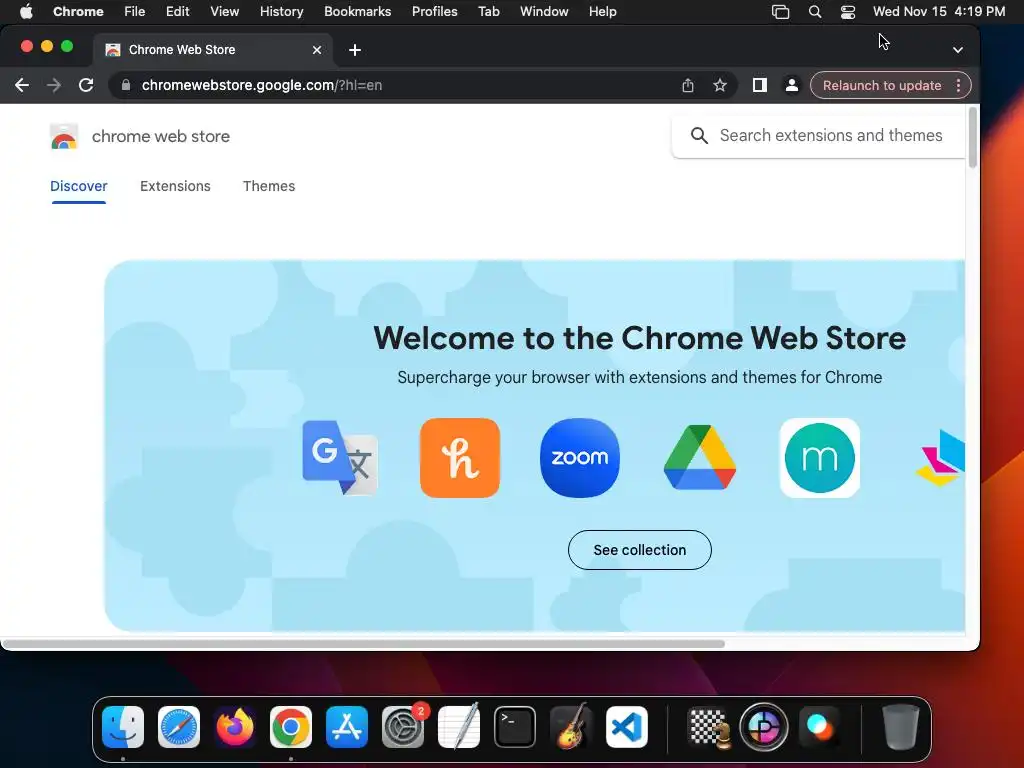
Task: Open the View menu
Action: click(225, 11)
